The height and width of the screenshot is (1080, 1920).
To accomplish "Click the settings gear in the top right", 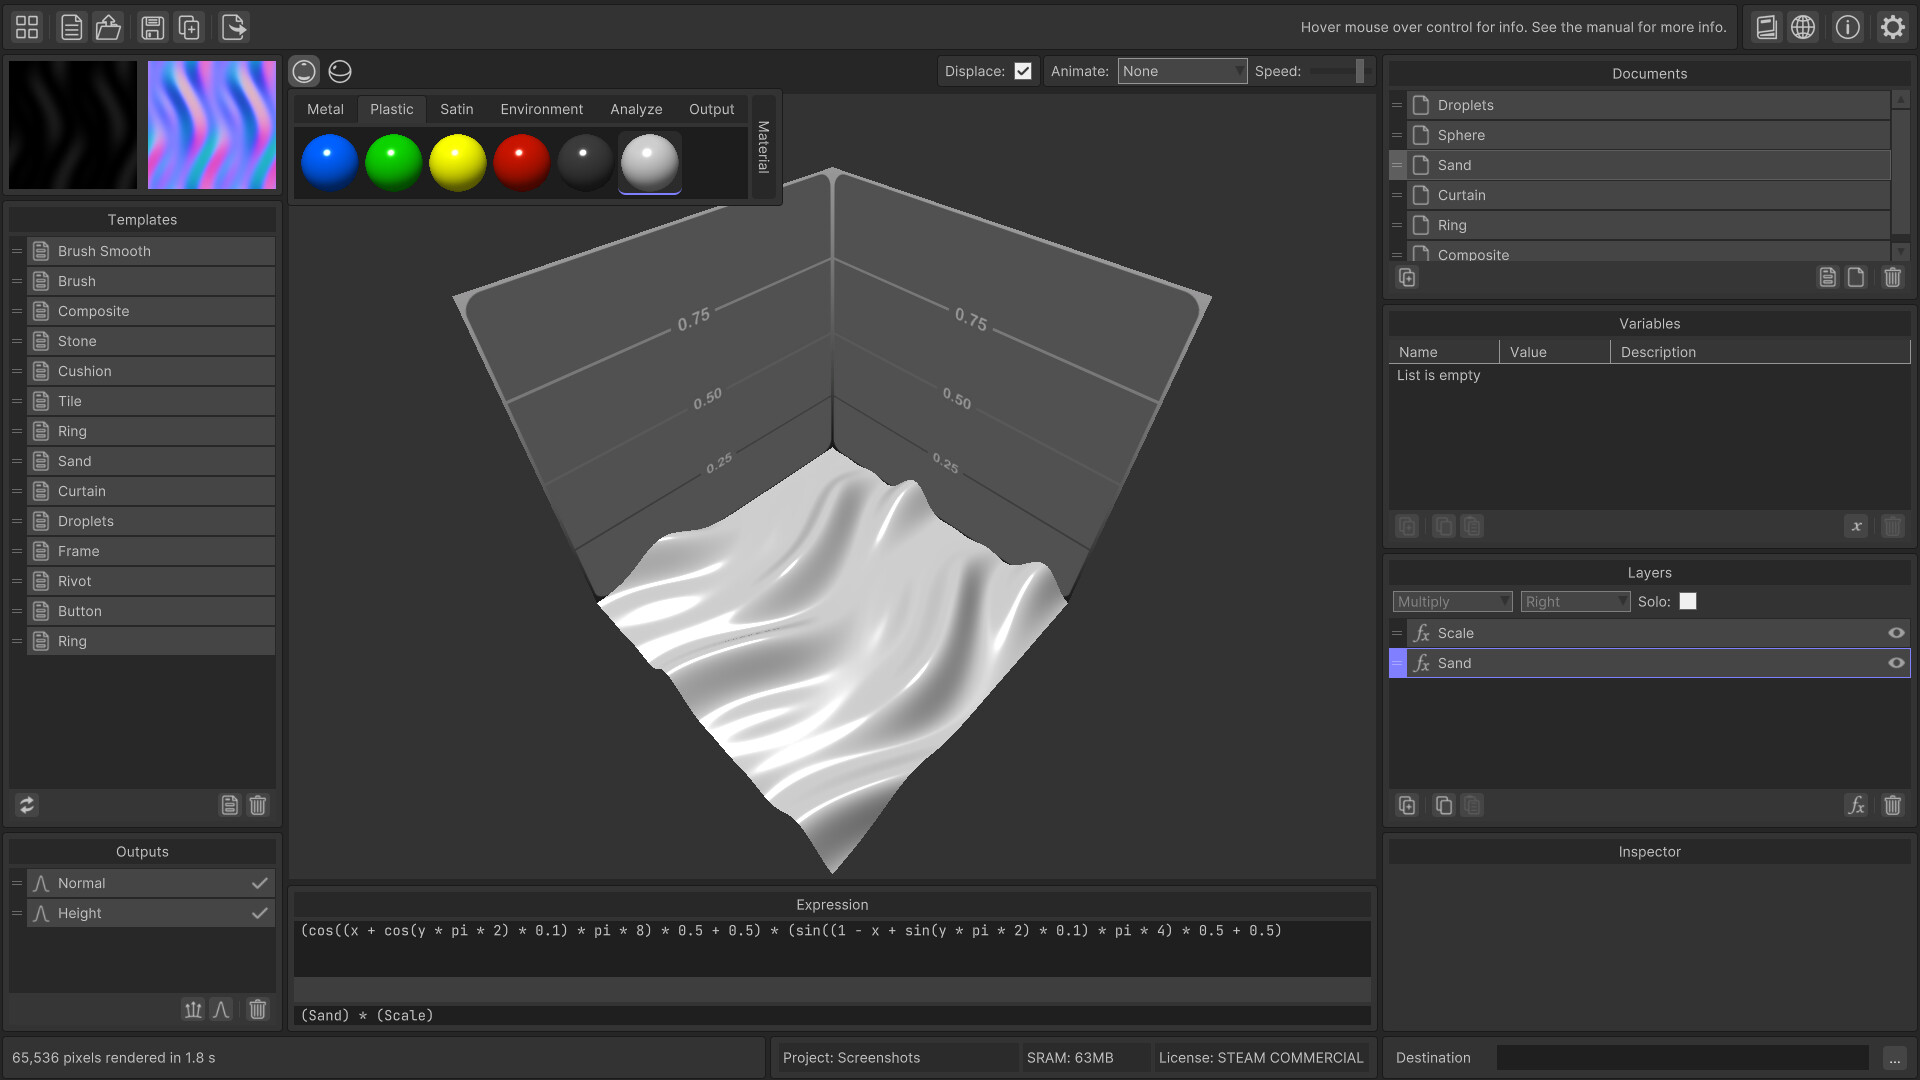I will 1892,27.
